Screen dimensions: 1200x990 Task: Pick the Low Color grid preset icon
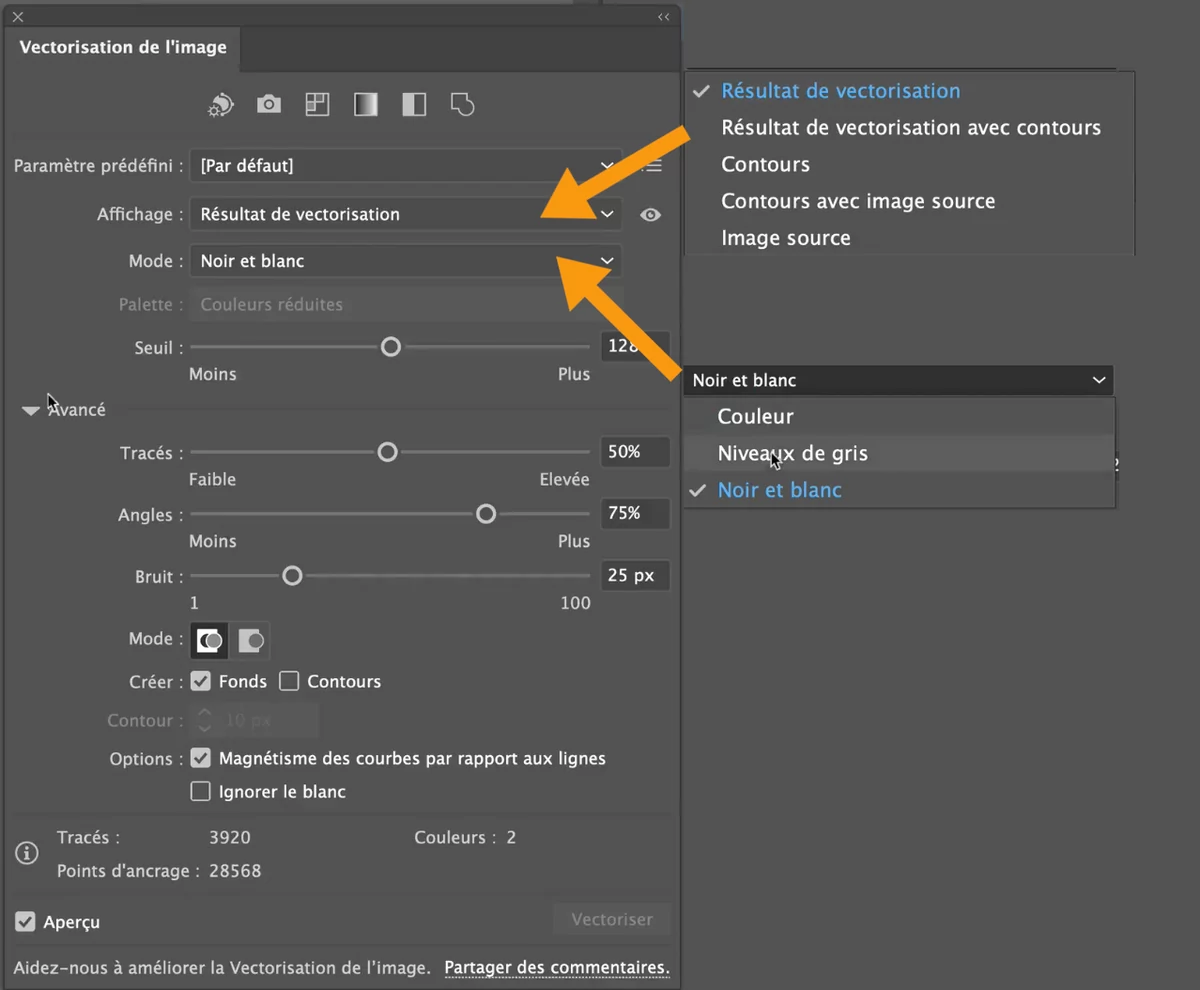click(x=317, y=104)
